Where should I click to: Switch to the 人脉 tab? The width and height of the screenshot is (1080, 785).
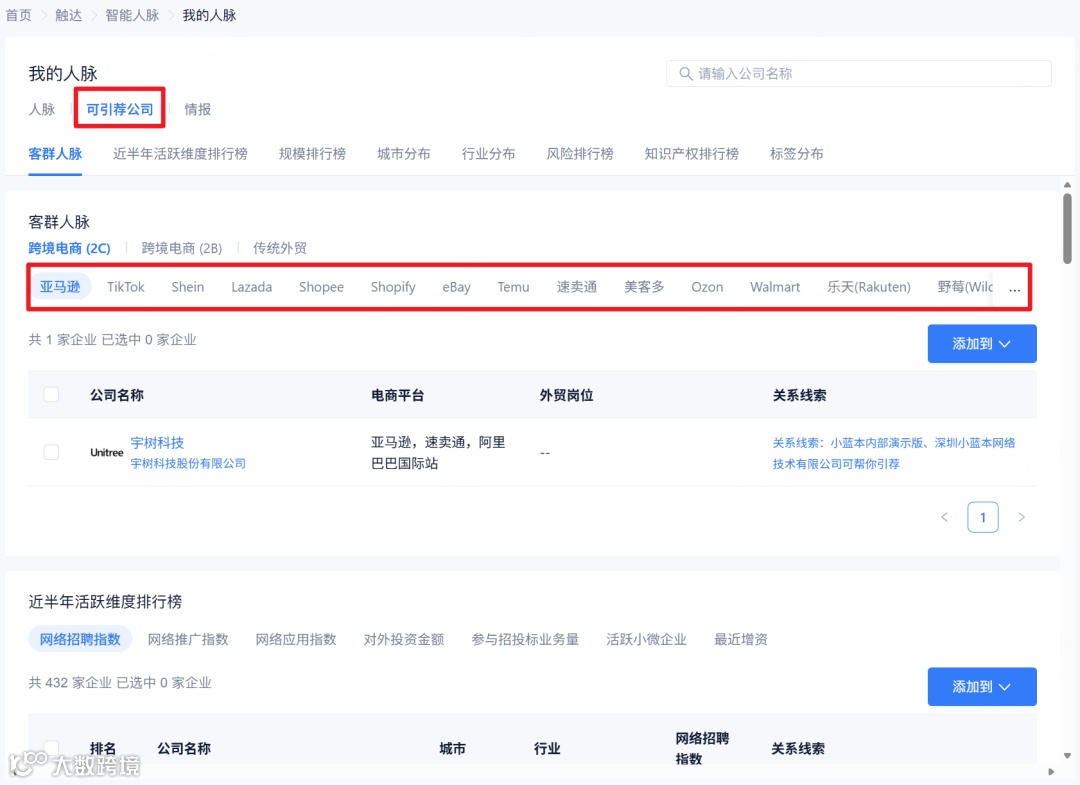pyautogui.click(x=42, y=109)
